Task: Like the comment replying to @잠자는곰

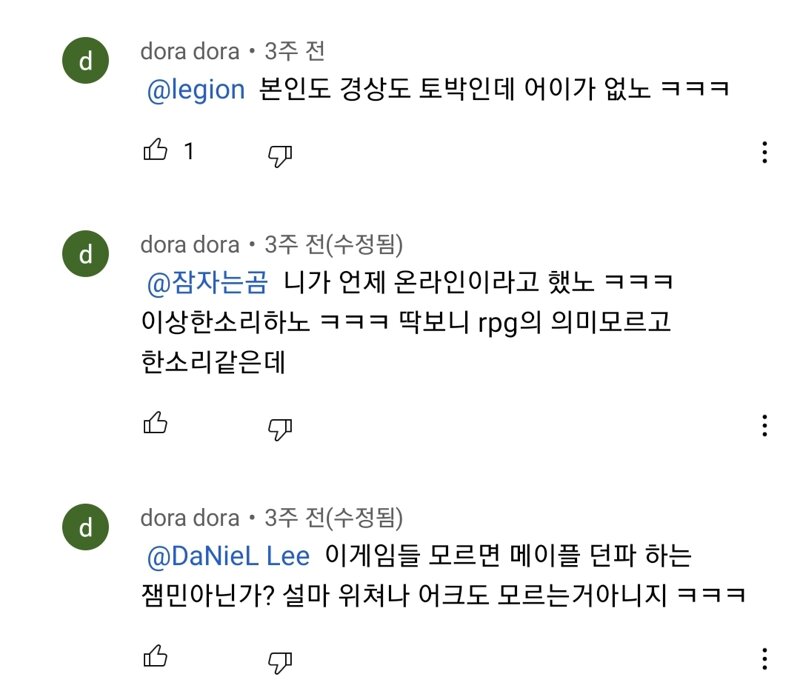Action: (x=156, y=424)
